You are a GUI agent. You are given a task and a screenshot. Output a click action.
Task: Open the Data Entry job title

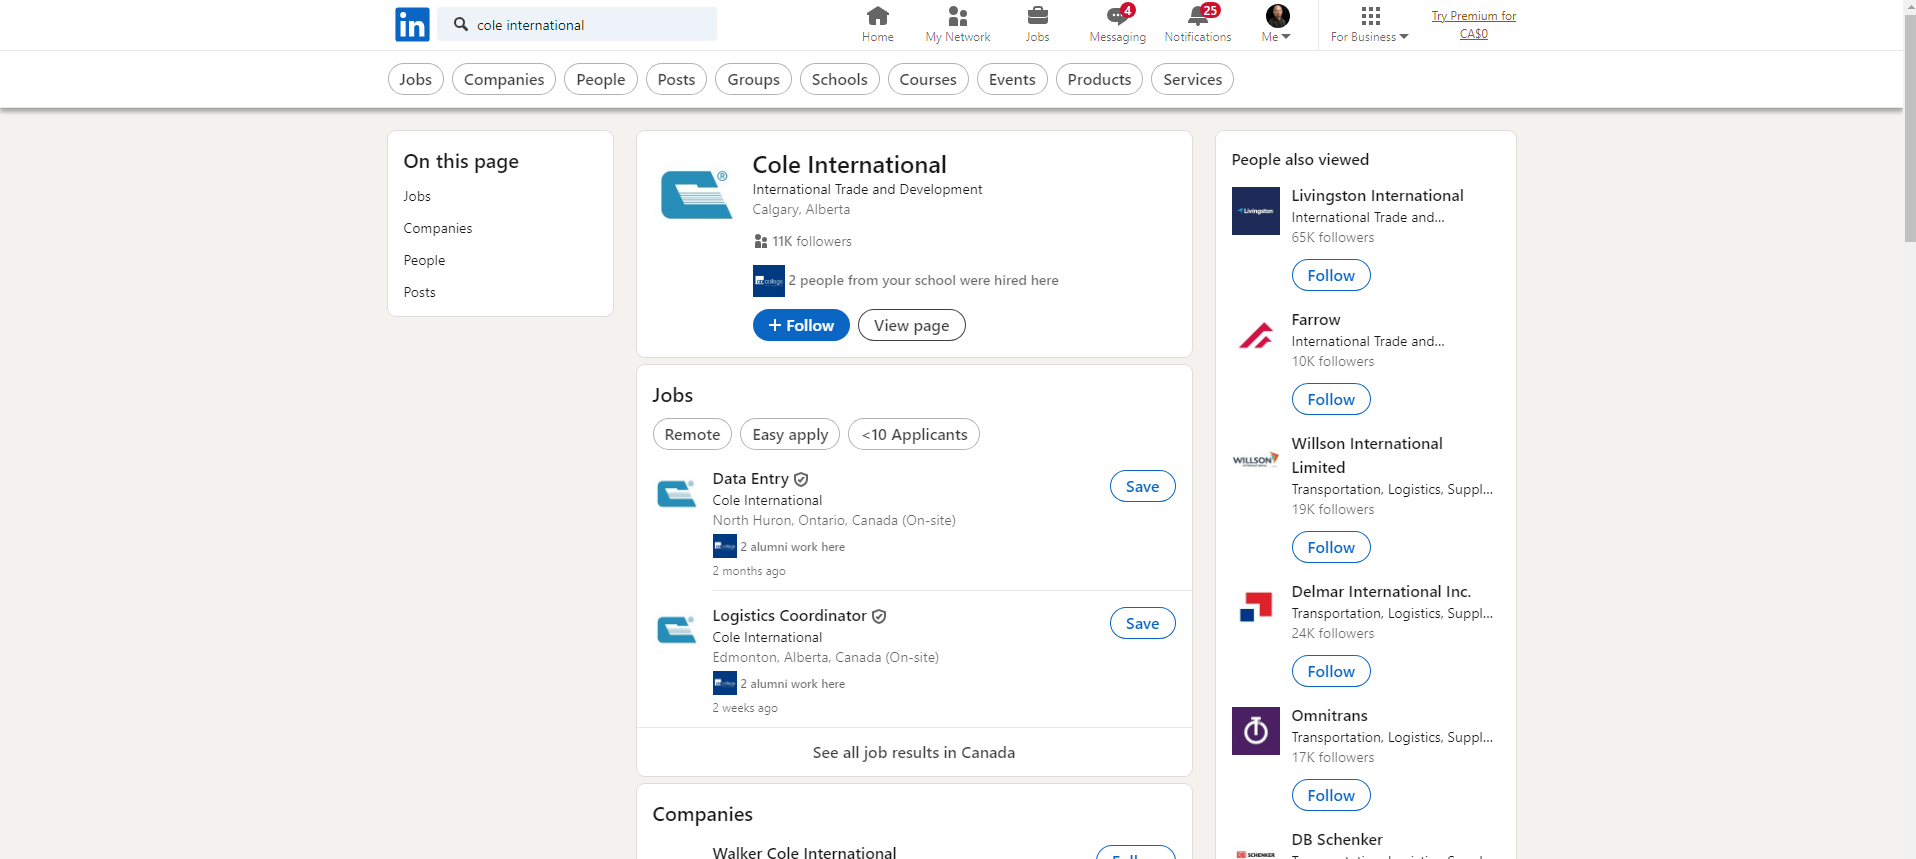(750, 479)
